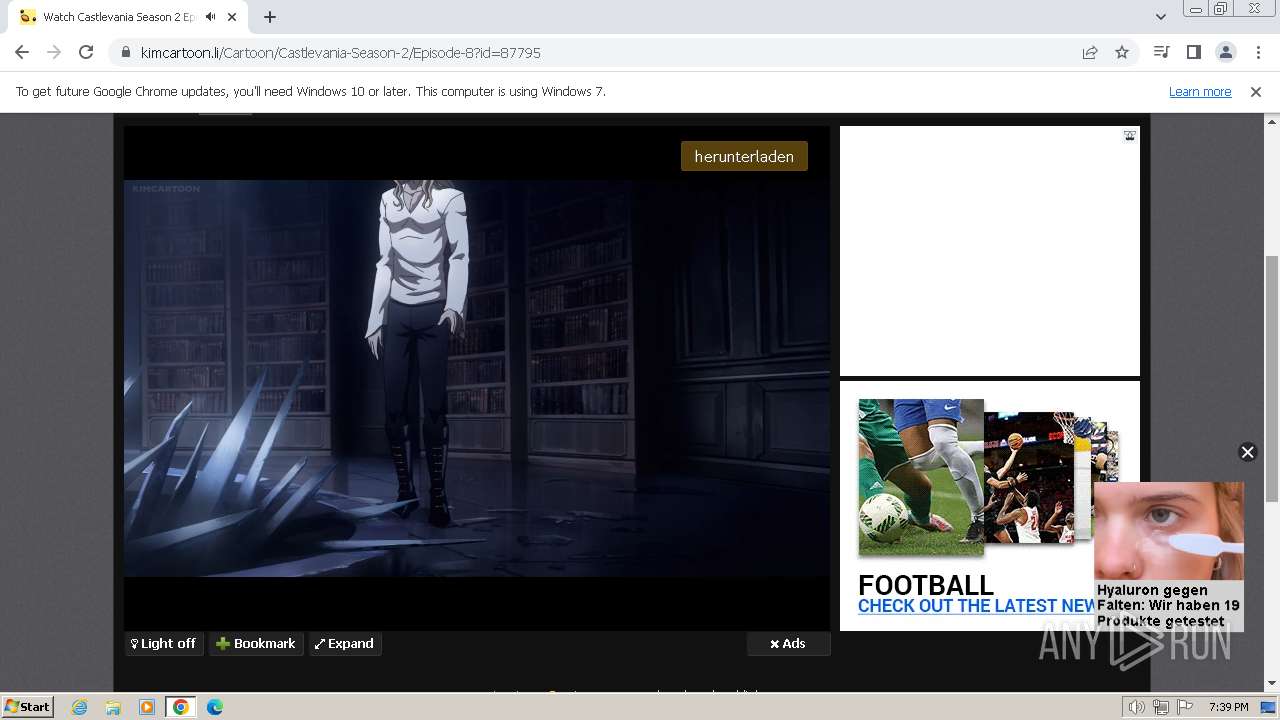
Task: Open a new browser tab
Action: click(x=270, y=17)
